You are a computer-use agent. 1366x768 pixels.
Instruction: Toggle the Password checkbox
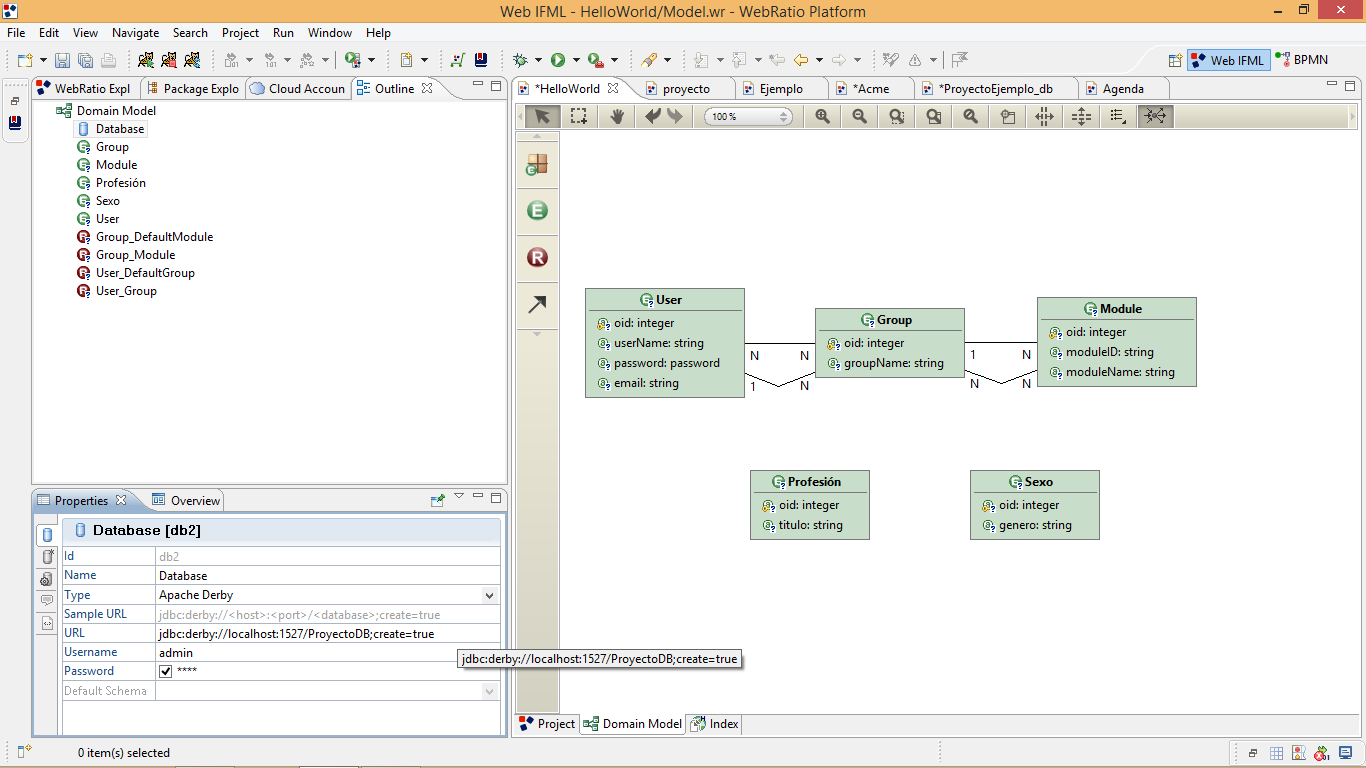point(166,671)
